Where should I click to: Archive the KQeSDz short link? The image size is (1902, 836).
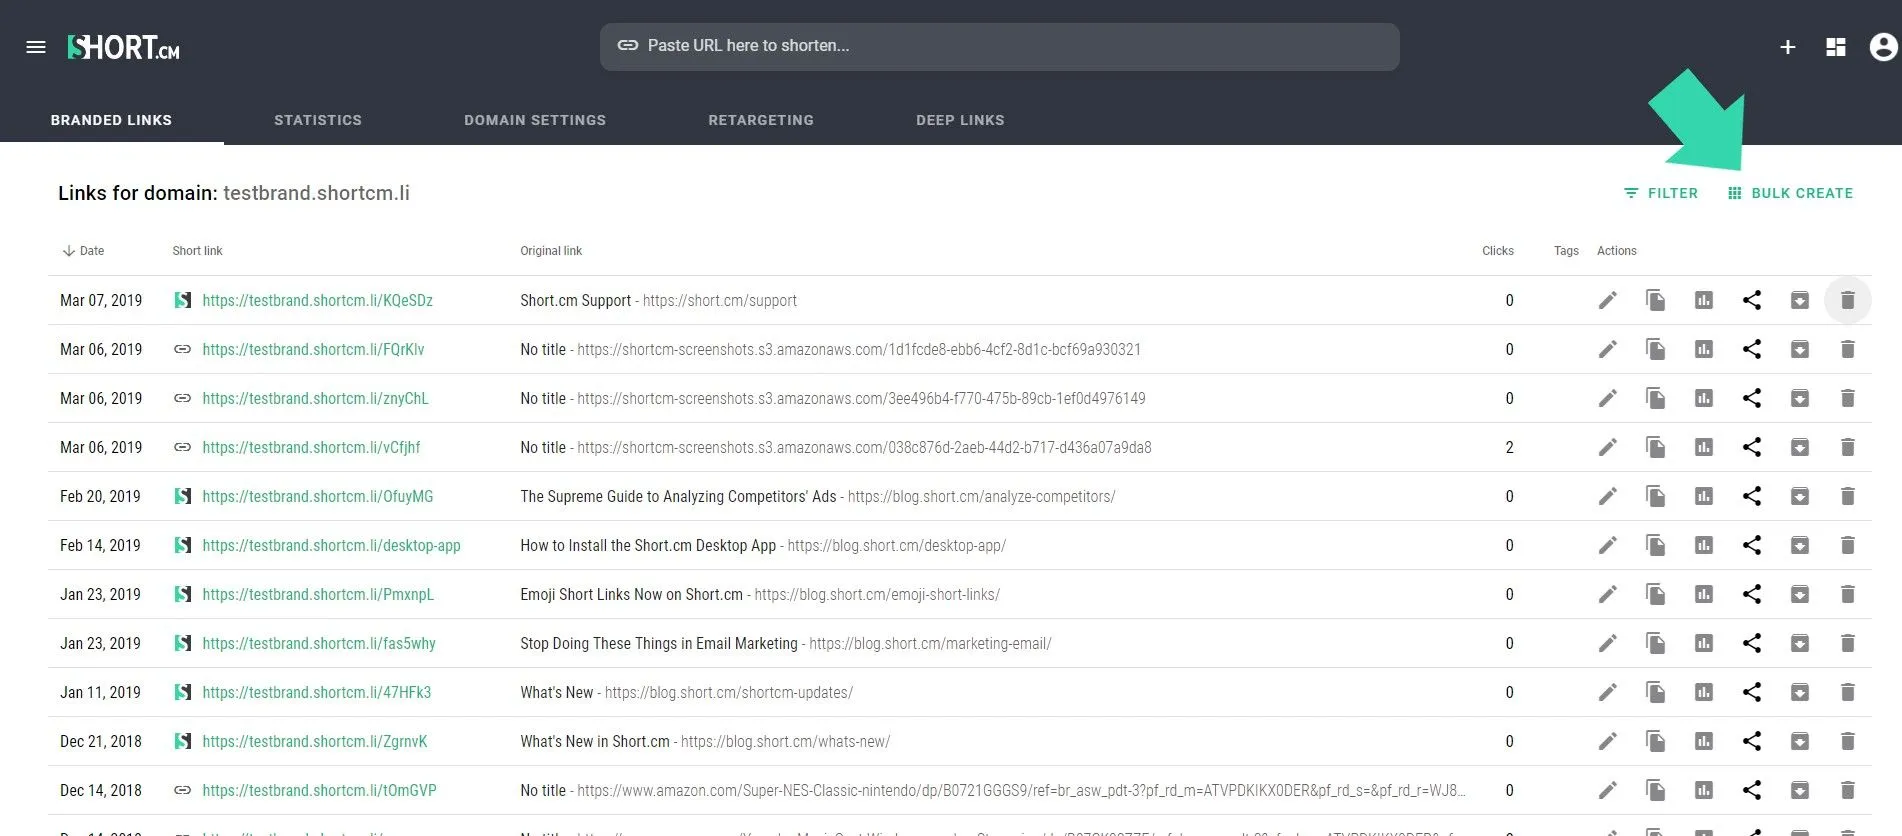click(1800, 300)
